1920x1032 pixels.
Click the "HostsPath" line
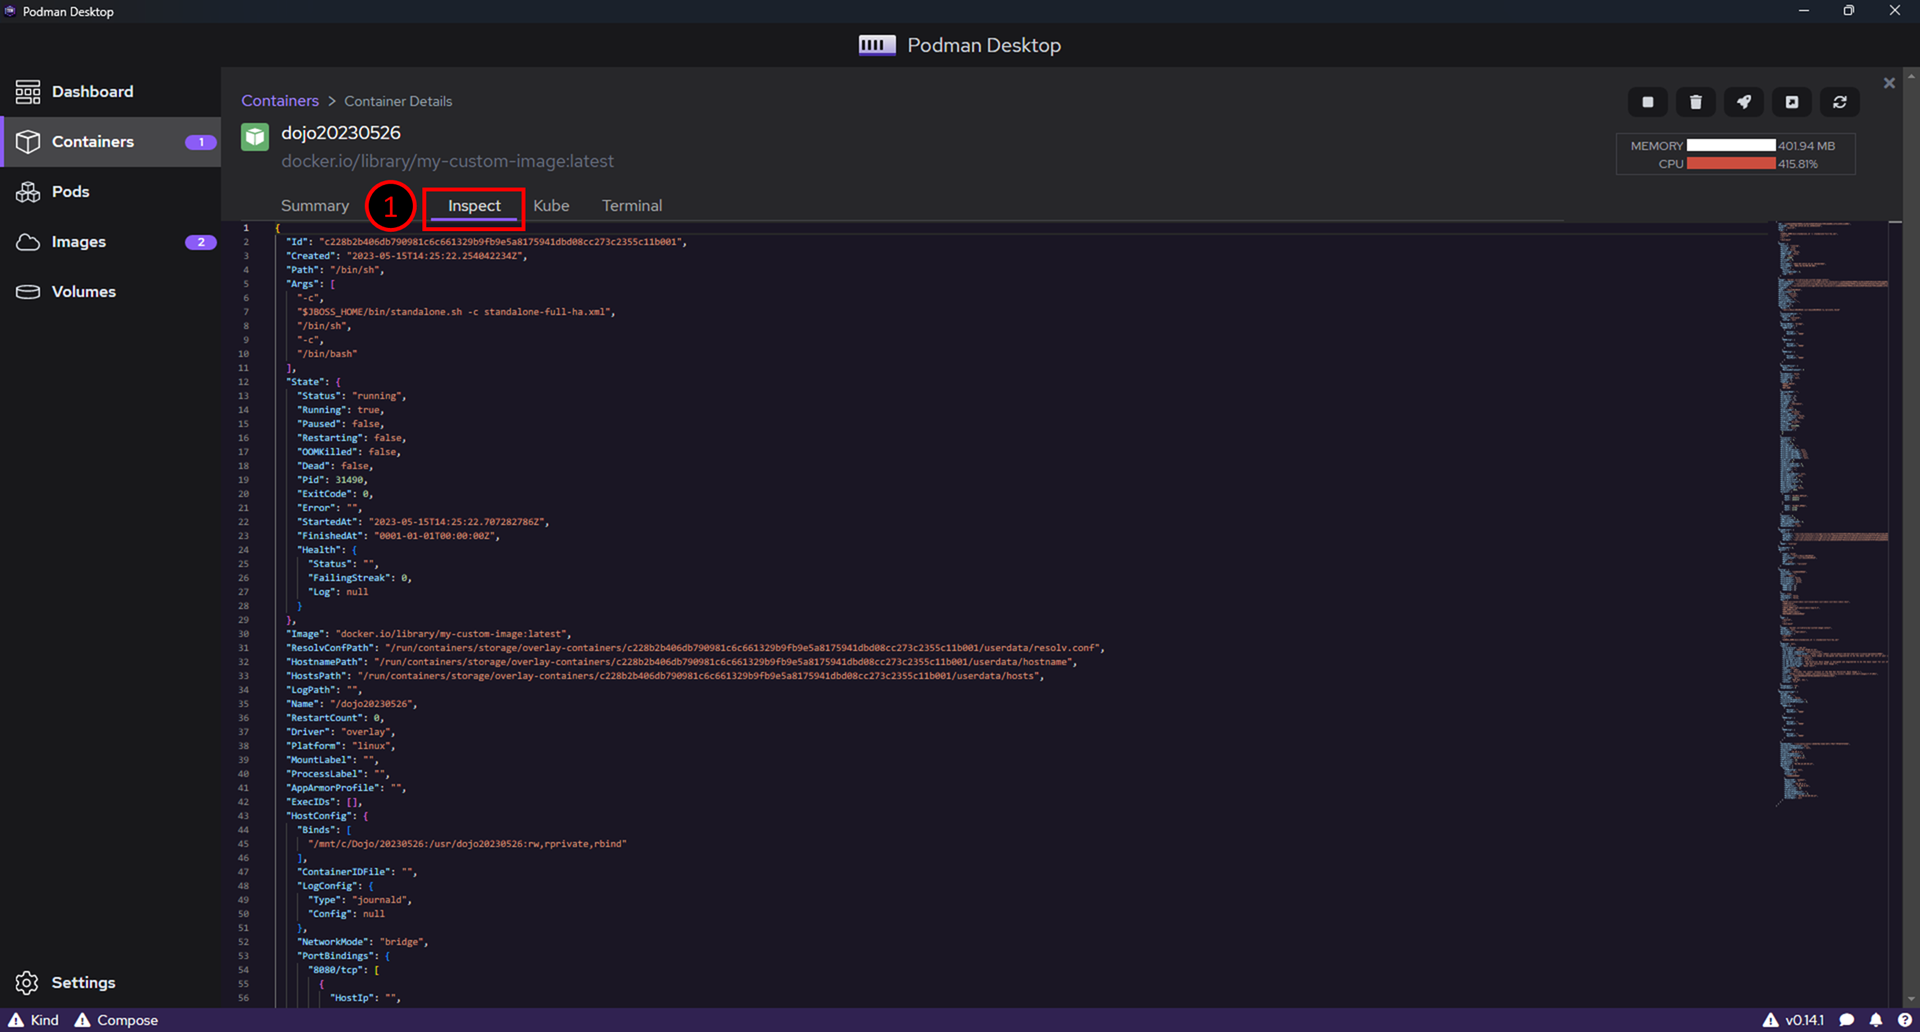point(666,676)
